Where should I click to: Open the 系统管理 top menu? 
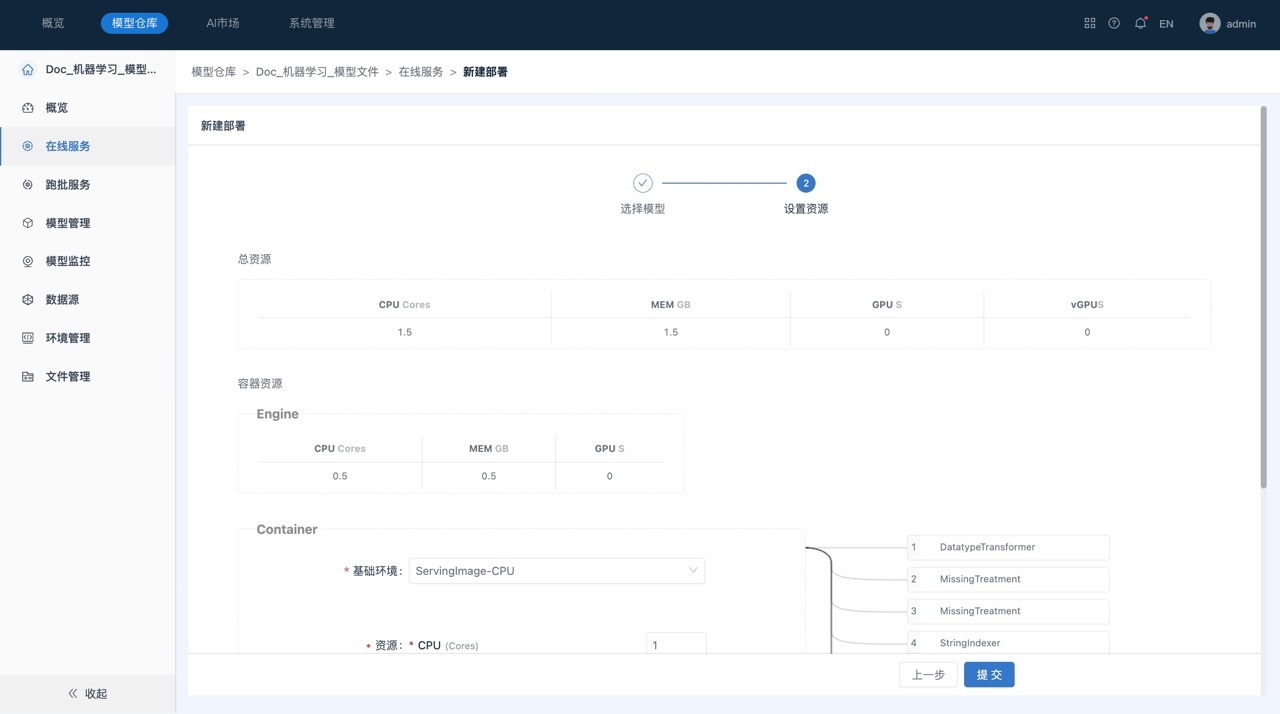pos(311,23)
